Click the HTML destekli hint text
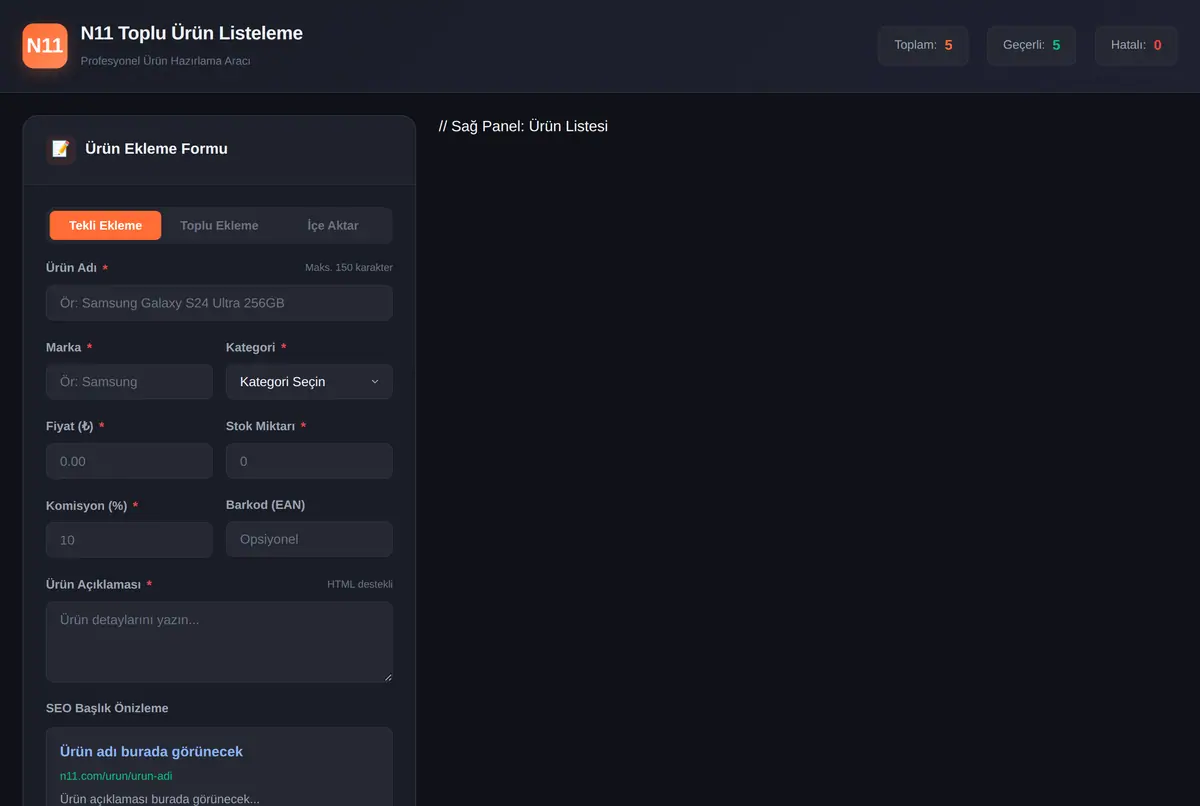Screen dimensions: 1200x806 (x=360, y=584)
